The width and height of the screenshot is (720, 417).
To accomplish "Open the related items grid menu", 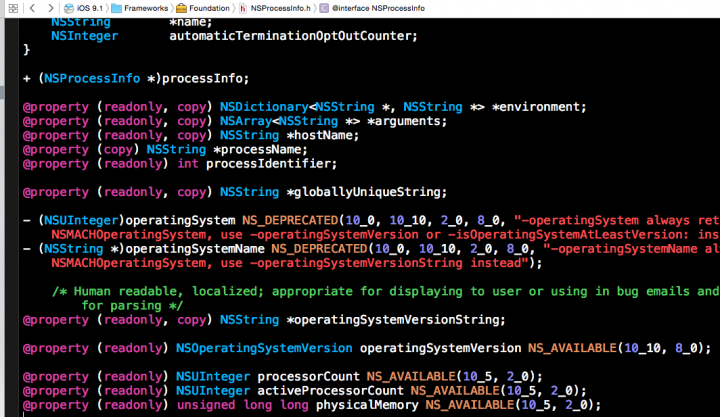I will tap(13, 8).
